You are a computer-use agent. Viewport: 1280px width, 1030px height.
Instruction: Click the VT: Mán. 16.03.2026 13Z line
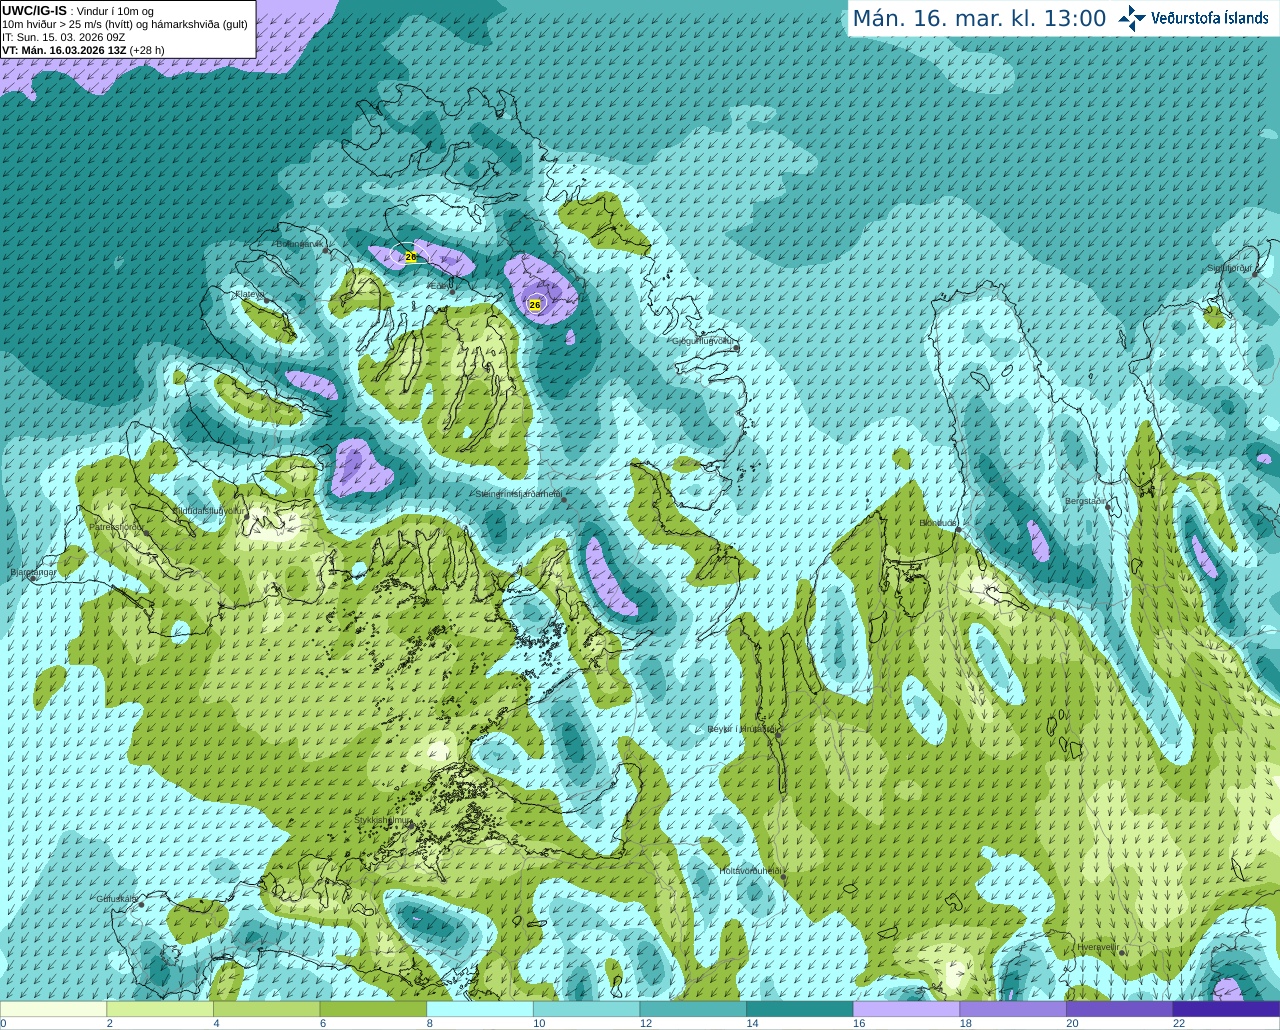83,50
